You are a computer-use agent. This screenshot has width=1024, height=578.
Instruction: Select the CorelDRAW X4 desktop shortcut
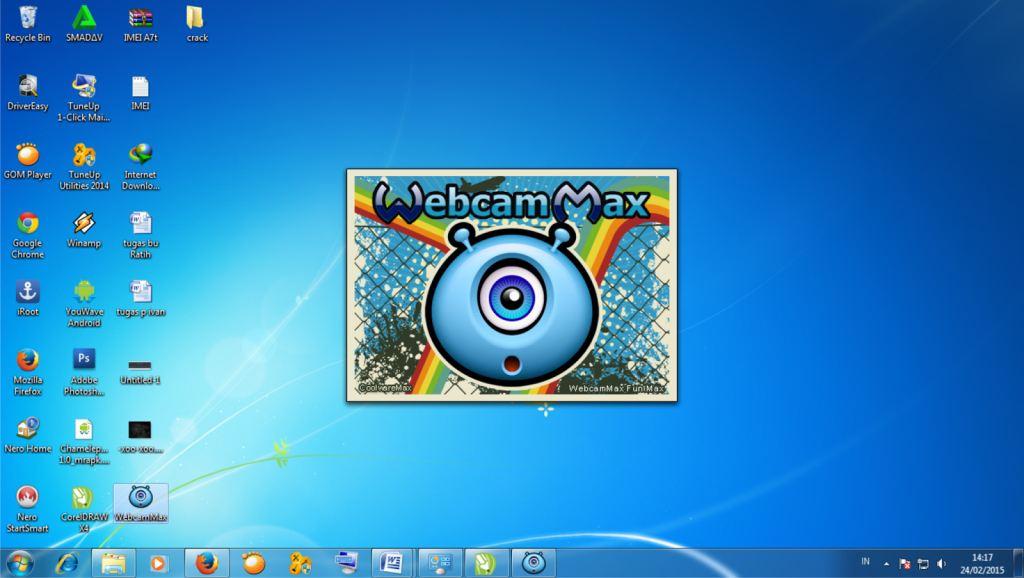84,509
